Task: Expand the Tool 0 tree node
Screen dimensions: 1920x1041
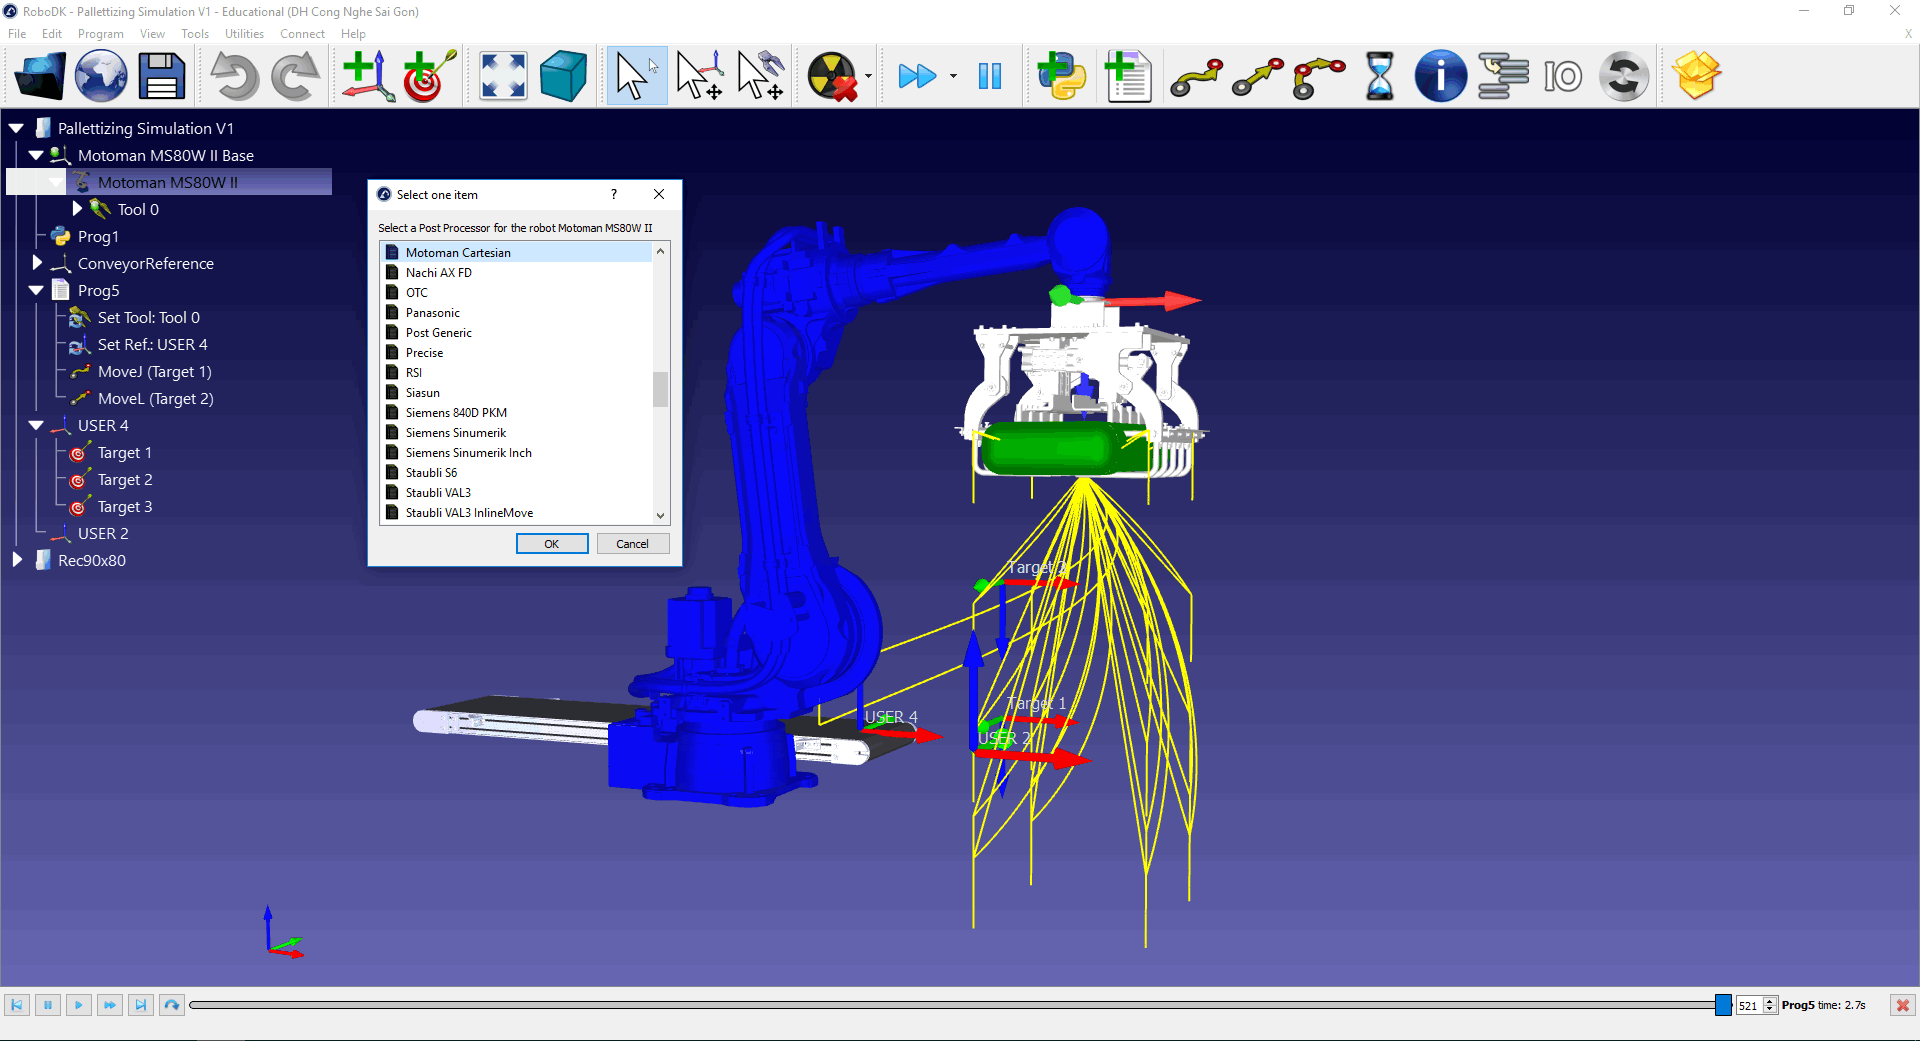Action: 77,209
